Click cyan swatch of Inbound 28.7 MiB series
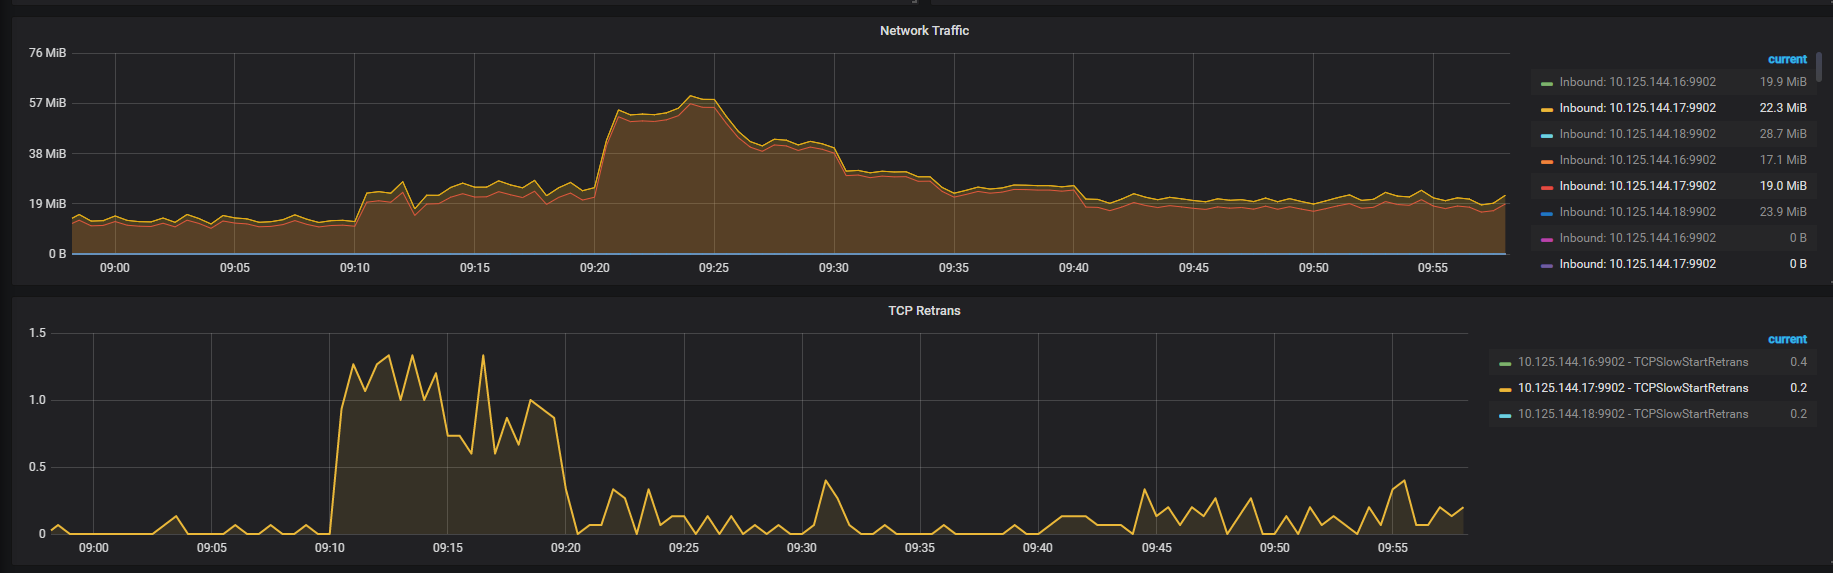The height and width of the screenshot is (573, 1833). [1546, 135]
